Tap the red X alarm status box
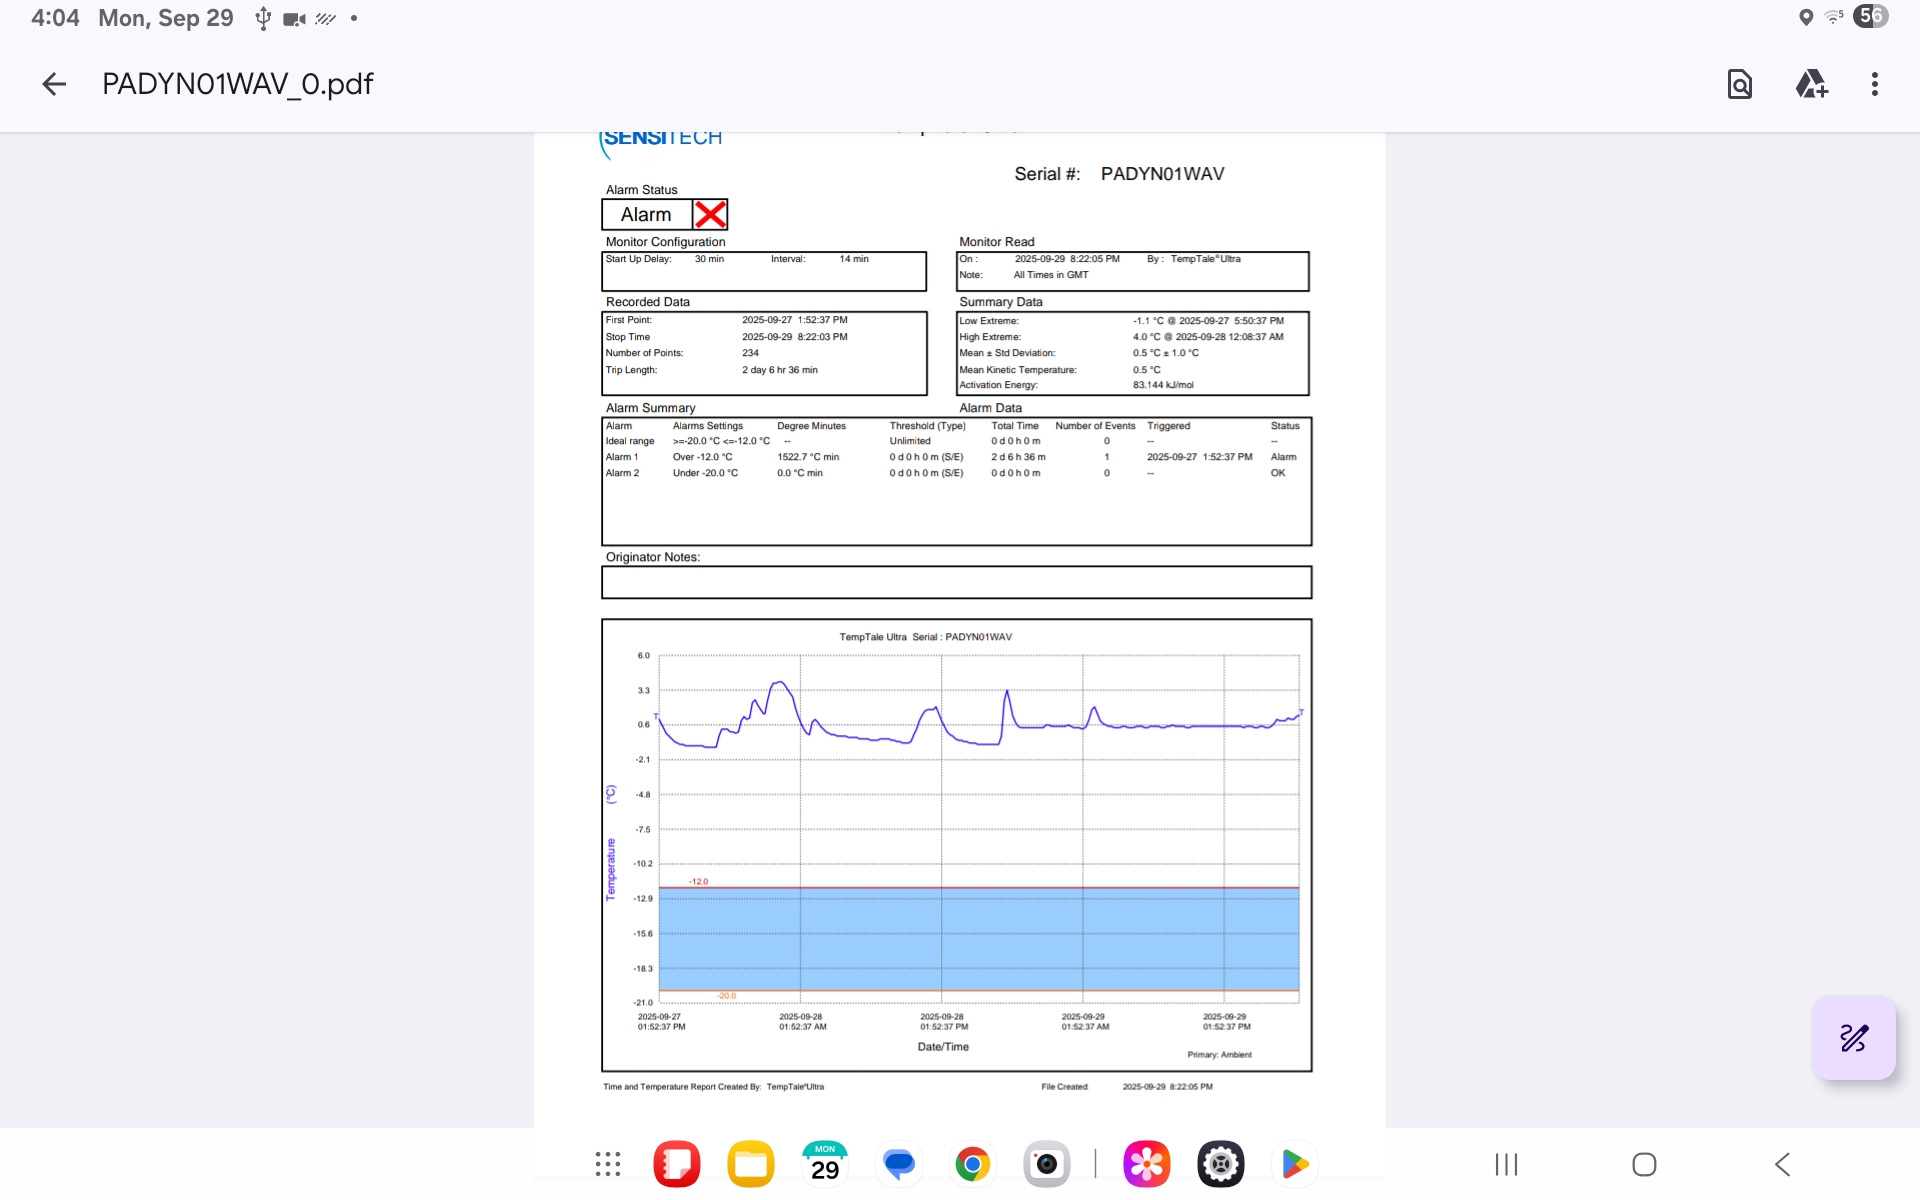The width and height of the screenshot is (1920, 1200). (710, 215)
